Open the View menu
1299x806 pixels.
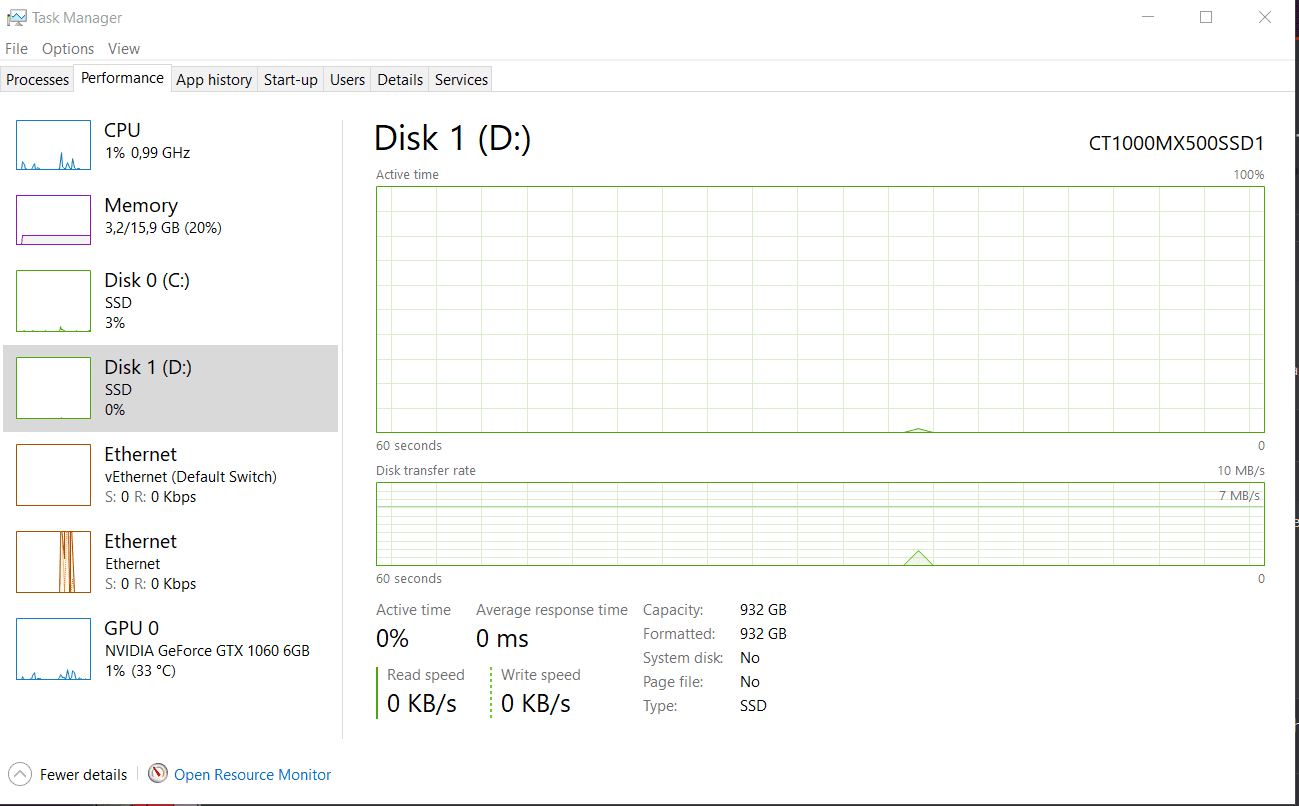coord(124,49)
